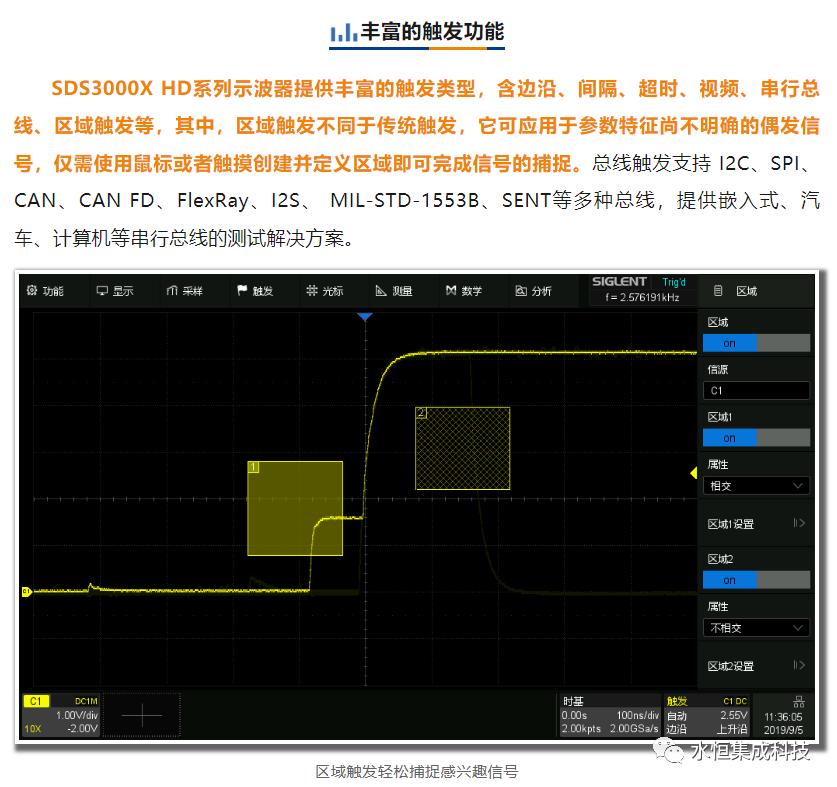Open the 光标 cursors menu
This screenshot has width=837, height=787.
[x=325, y=291]
